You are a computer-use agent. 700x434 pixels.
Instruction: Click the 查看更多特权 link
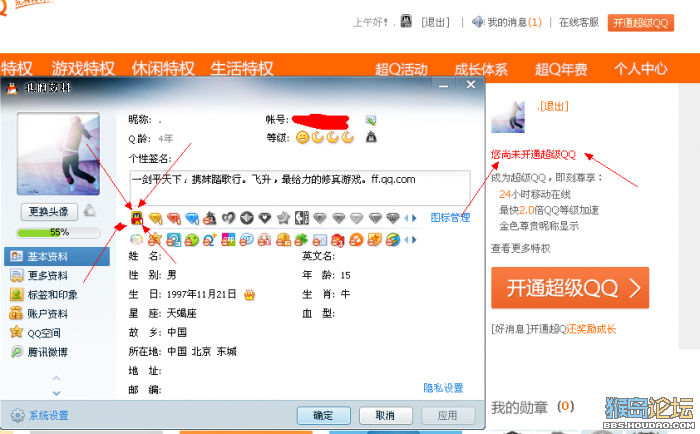[x=521, y=248]
